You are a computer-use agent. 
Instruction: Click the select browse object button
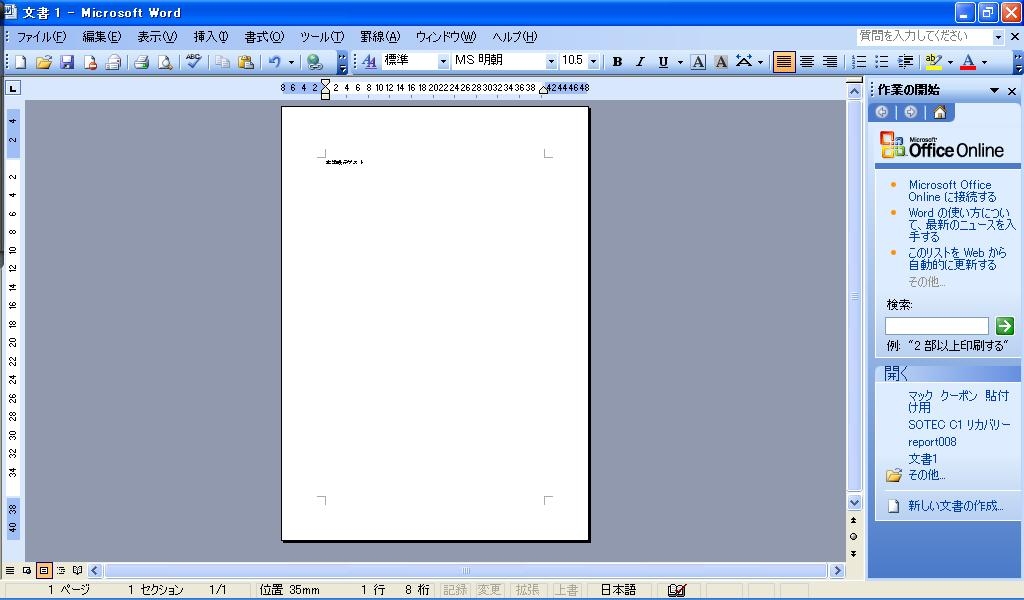click(x=854, y=537)
